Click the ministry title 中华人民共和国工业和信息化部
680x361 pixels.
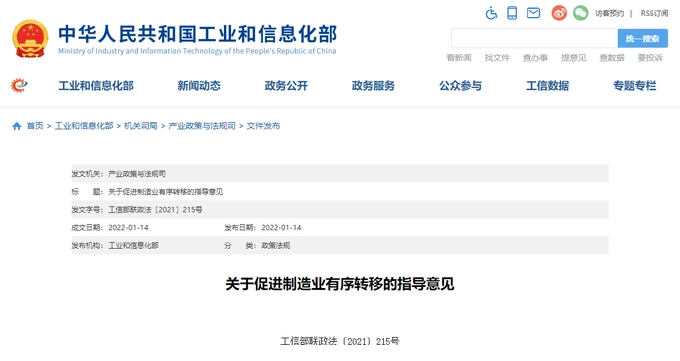[x=198, y=34]
